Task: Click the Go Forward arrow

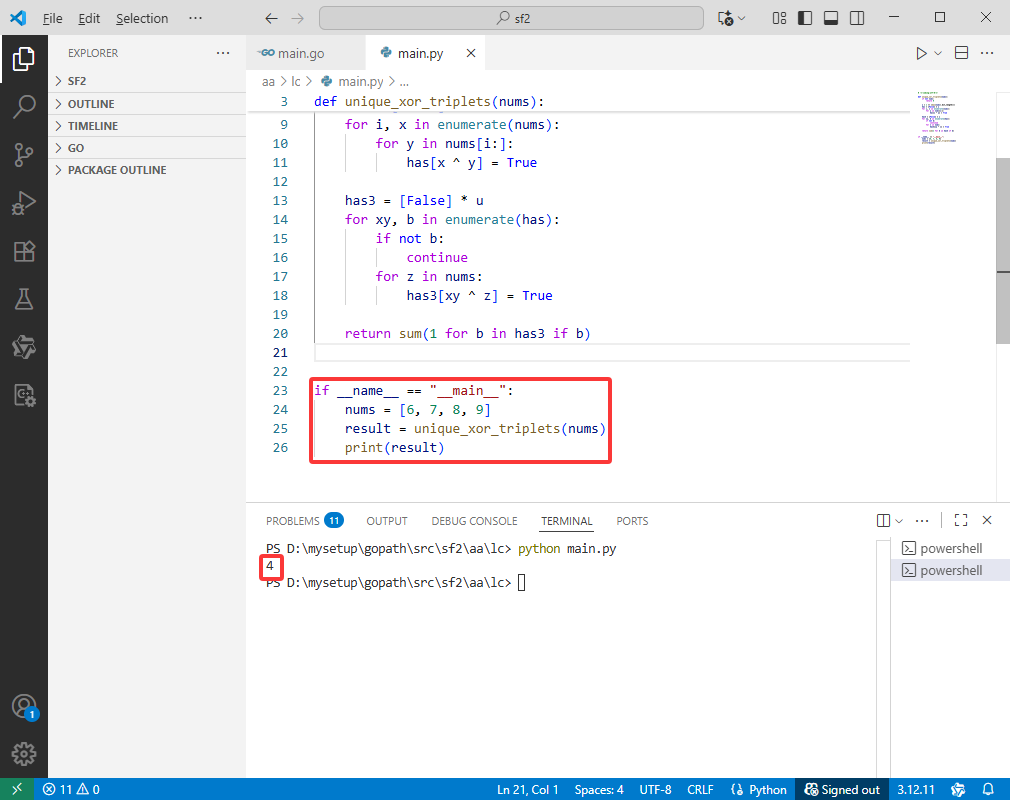Action: 297,18
